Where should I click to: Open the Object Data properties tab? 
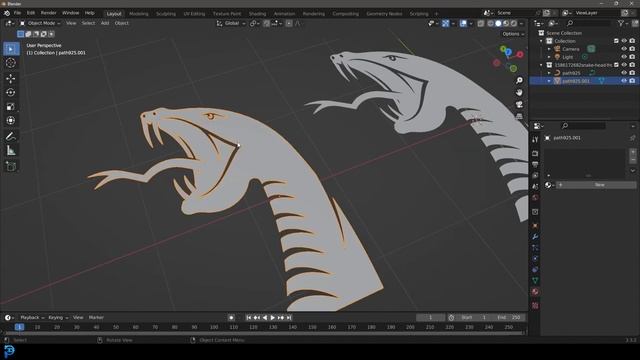click(x=535, y=281)
